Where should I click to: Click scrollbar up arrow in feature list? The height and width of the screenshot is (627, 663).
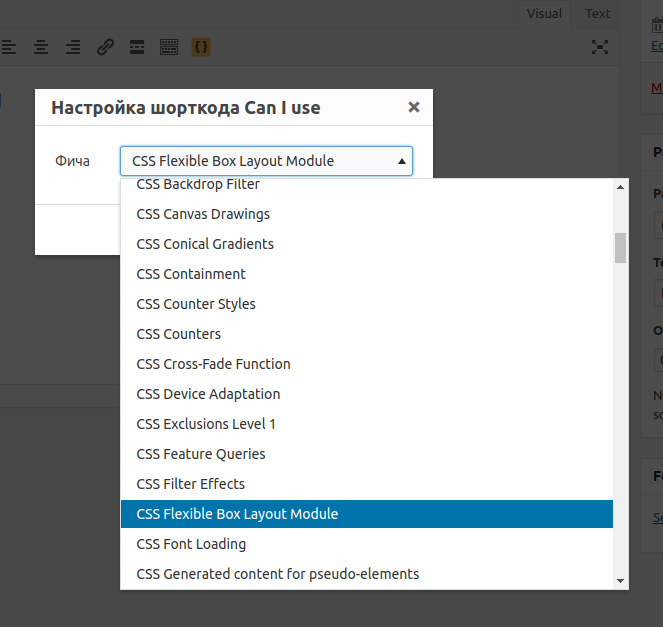point(620,187)
